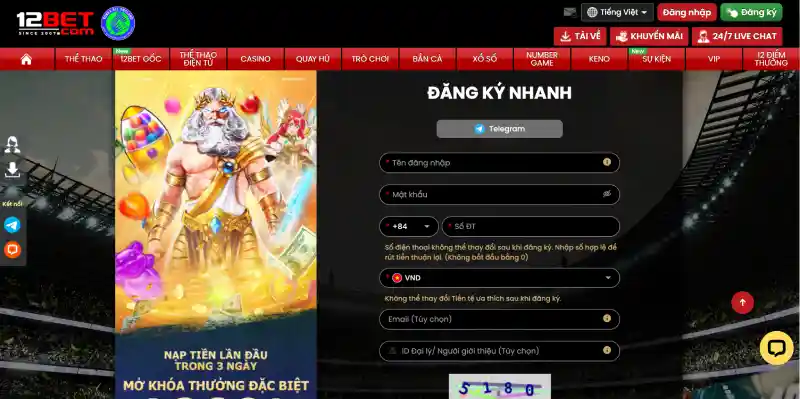Click TẢI VỀ download button

pos(580,36)
